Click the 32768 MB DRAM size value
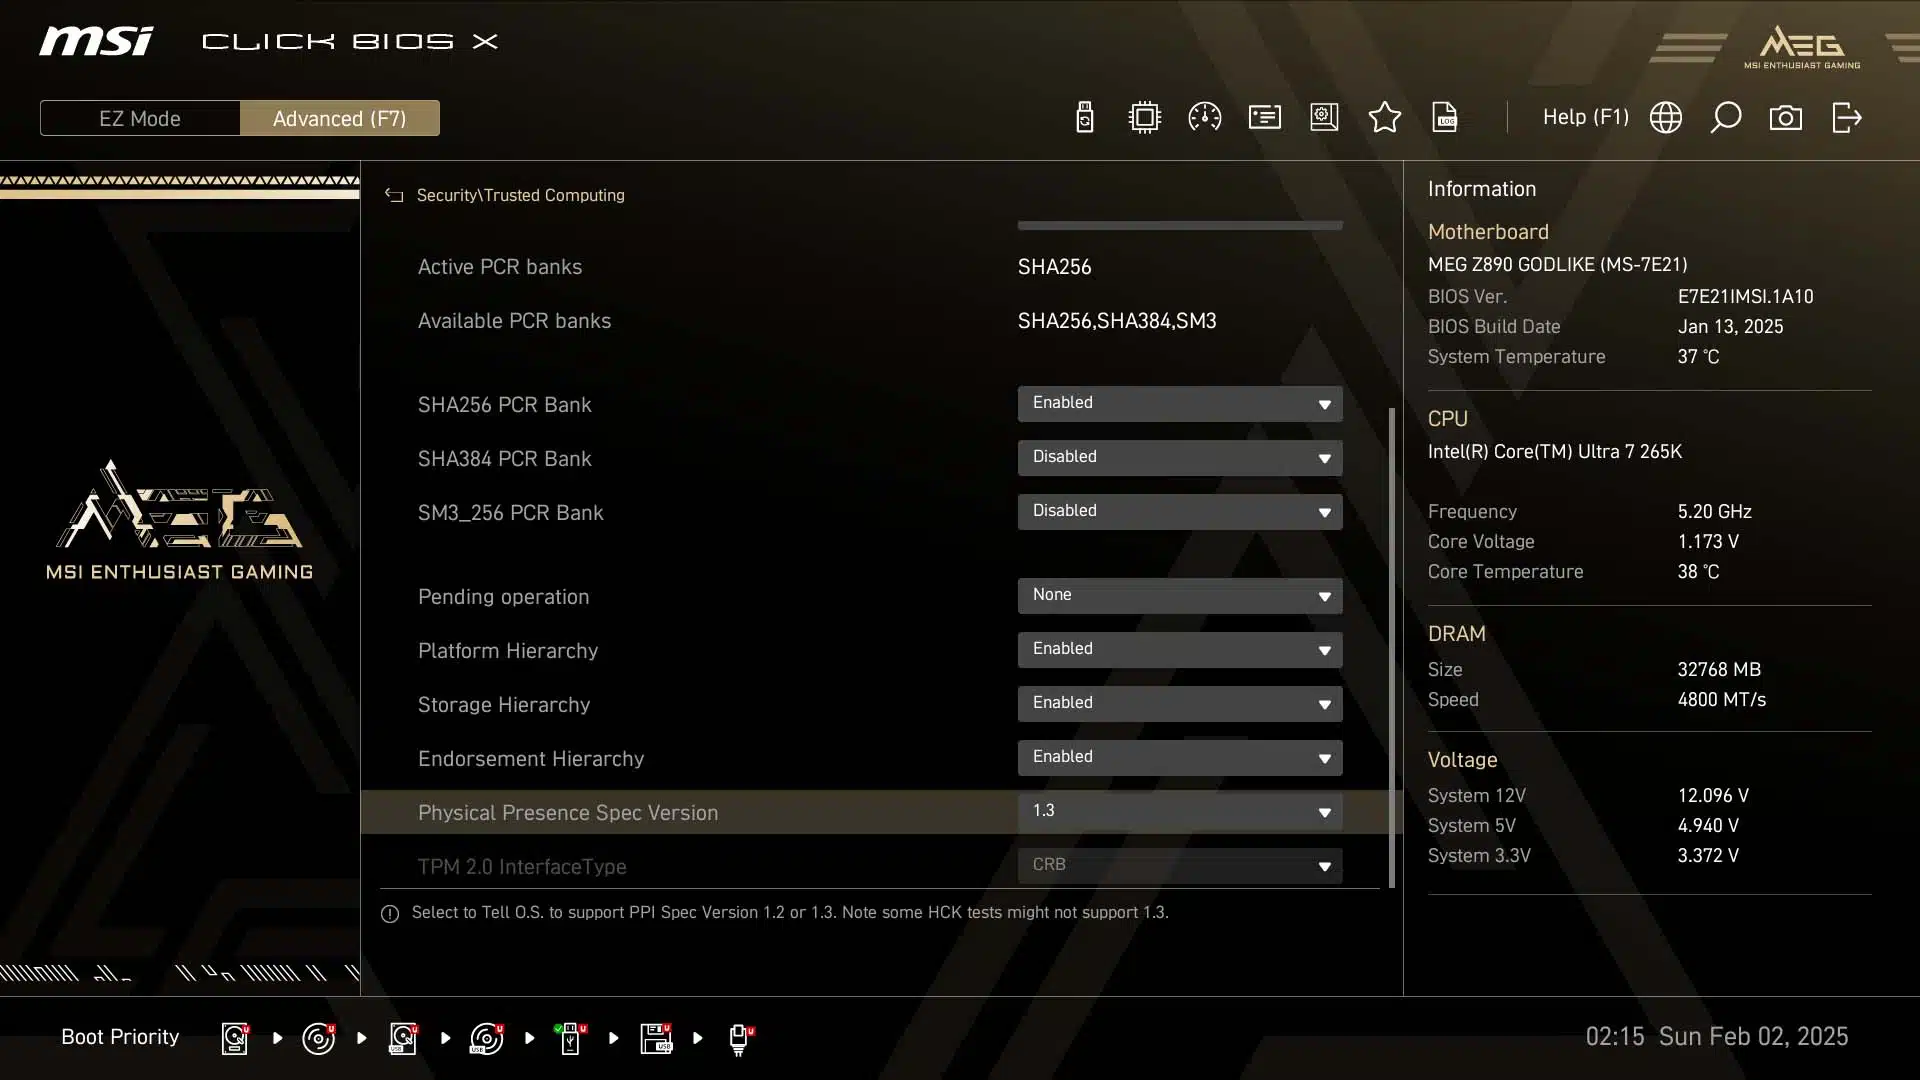This screenshot has height=1080, width=1920. click(x=1719, y=670)
